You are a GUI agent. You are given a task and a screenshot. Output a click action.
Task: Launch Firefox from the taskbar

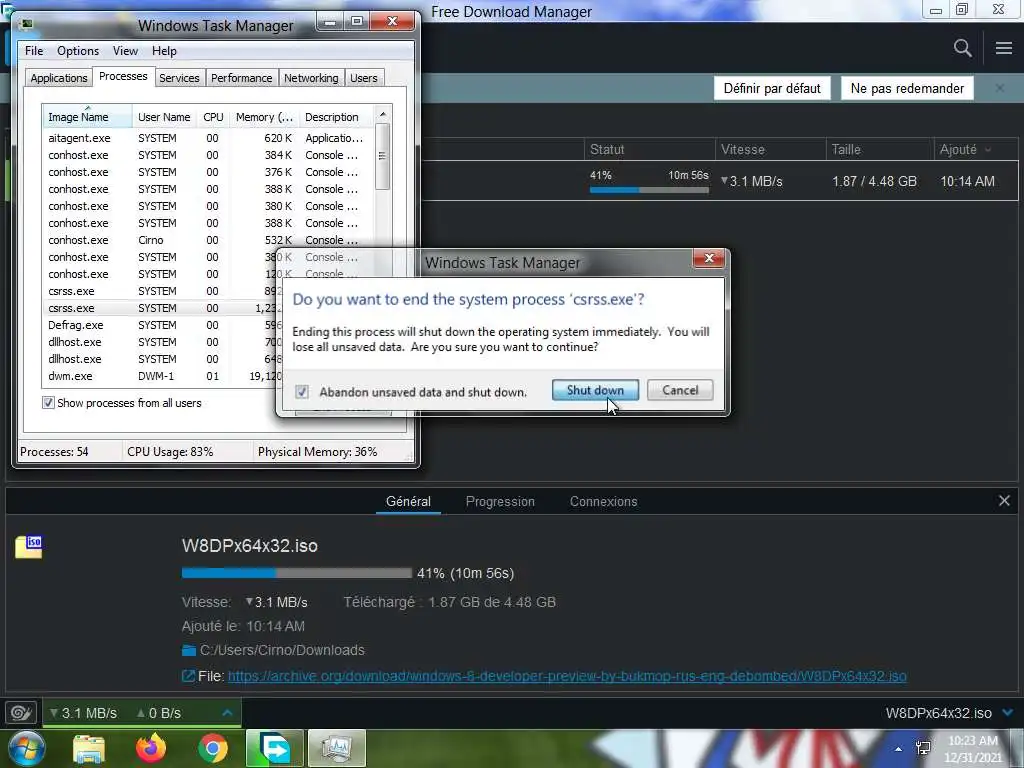click(151, 748)
